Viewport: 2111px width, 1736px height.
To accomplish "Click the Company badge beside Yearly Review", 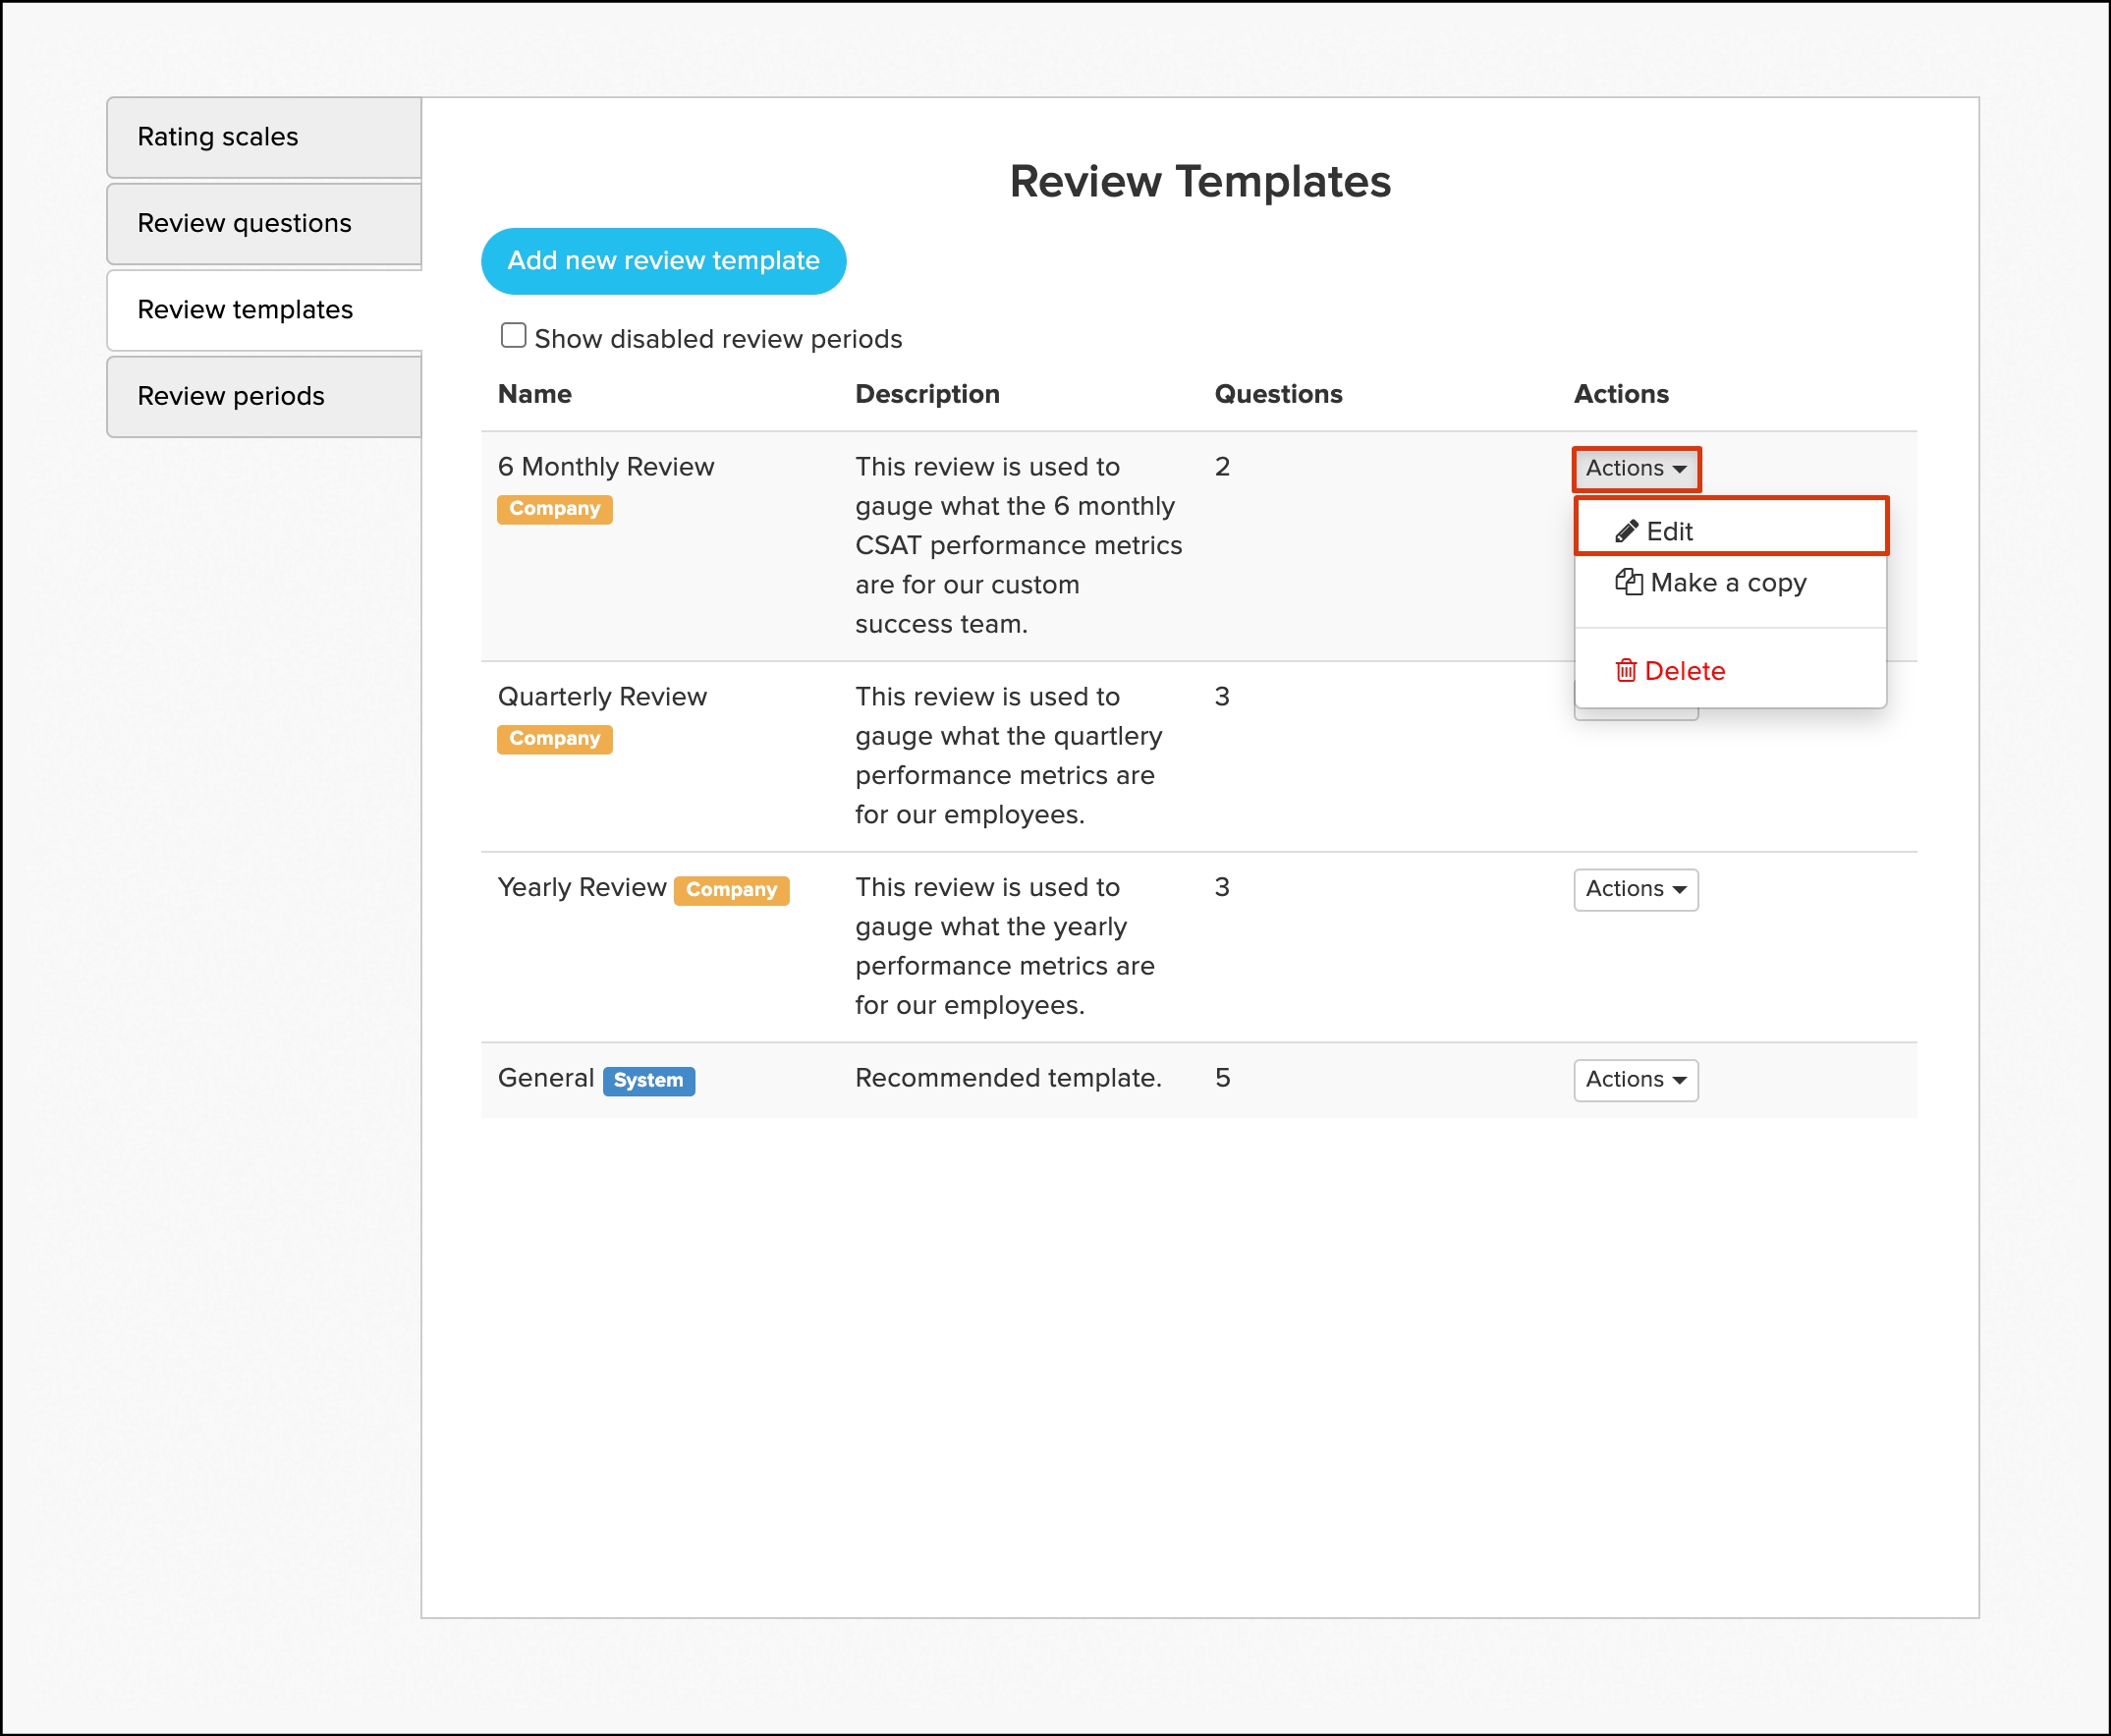I will (731, 890).
